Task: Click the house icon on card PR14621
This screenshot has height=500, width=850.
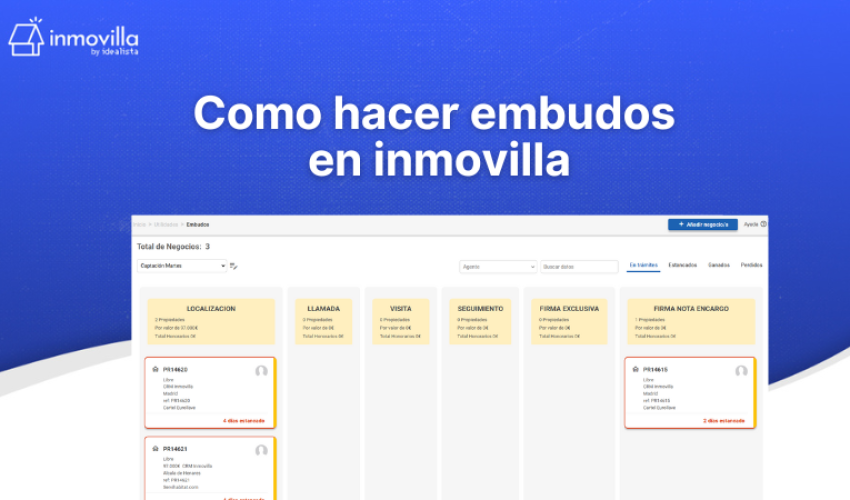Action: [155, 449]
